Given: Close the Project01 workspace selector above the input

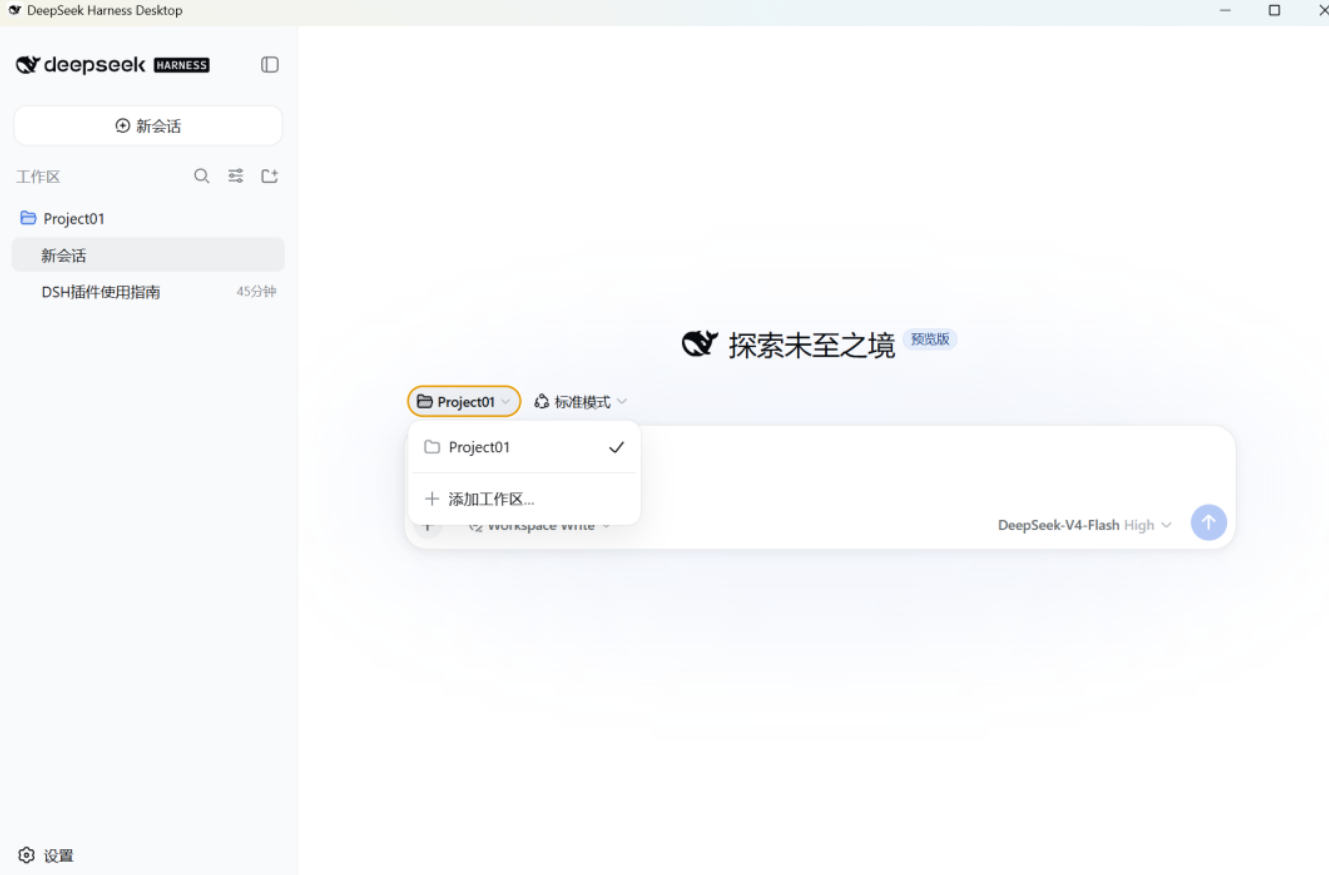Looking at the screenshot, I should (464, 402).
